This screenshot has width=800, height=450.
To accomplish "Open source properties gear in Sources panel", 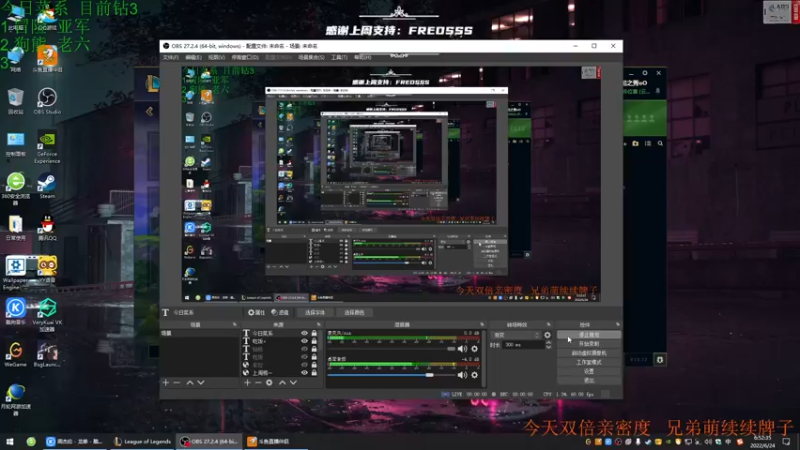I will [269, 382].
